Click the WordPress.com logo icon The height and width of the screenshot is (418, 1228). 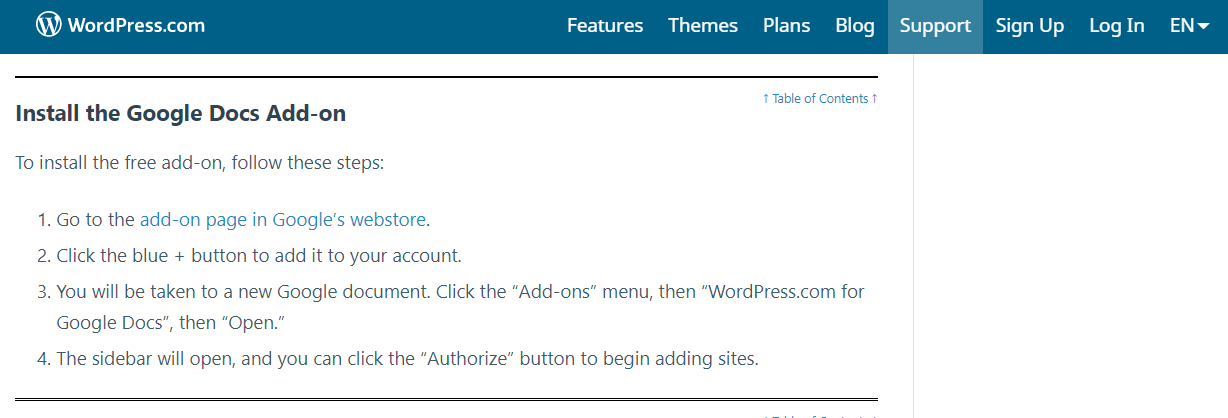(x=49, y=25)
